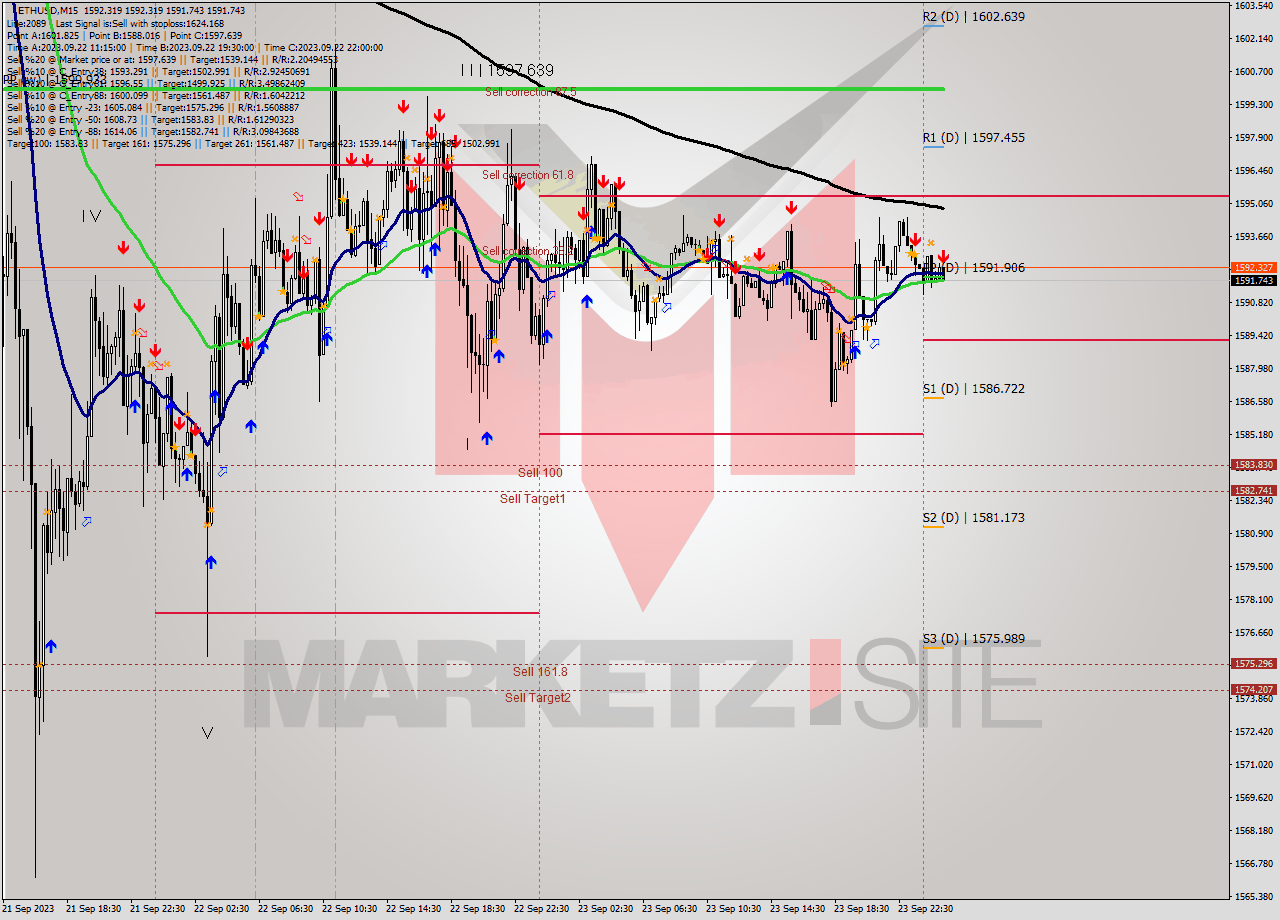Viewport: 1280px width, 920px height.
Task: Click the '23 Sep 10:30' time axis label
Action: (733, 909)
